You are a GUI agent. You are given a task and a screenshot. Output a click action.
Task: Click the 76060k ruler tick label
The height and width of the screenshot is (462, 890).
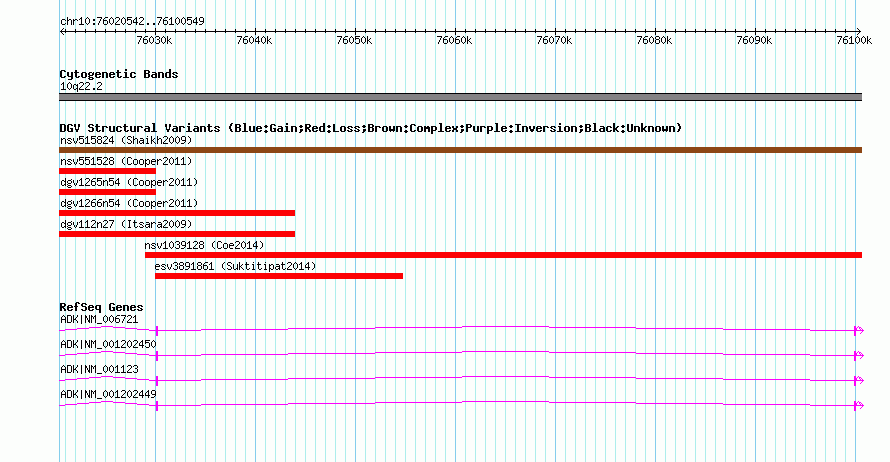(x=454, y=40)
